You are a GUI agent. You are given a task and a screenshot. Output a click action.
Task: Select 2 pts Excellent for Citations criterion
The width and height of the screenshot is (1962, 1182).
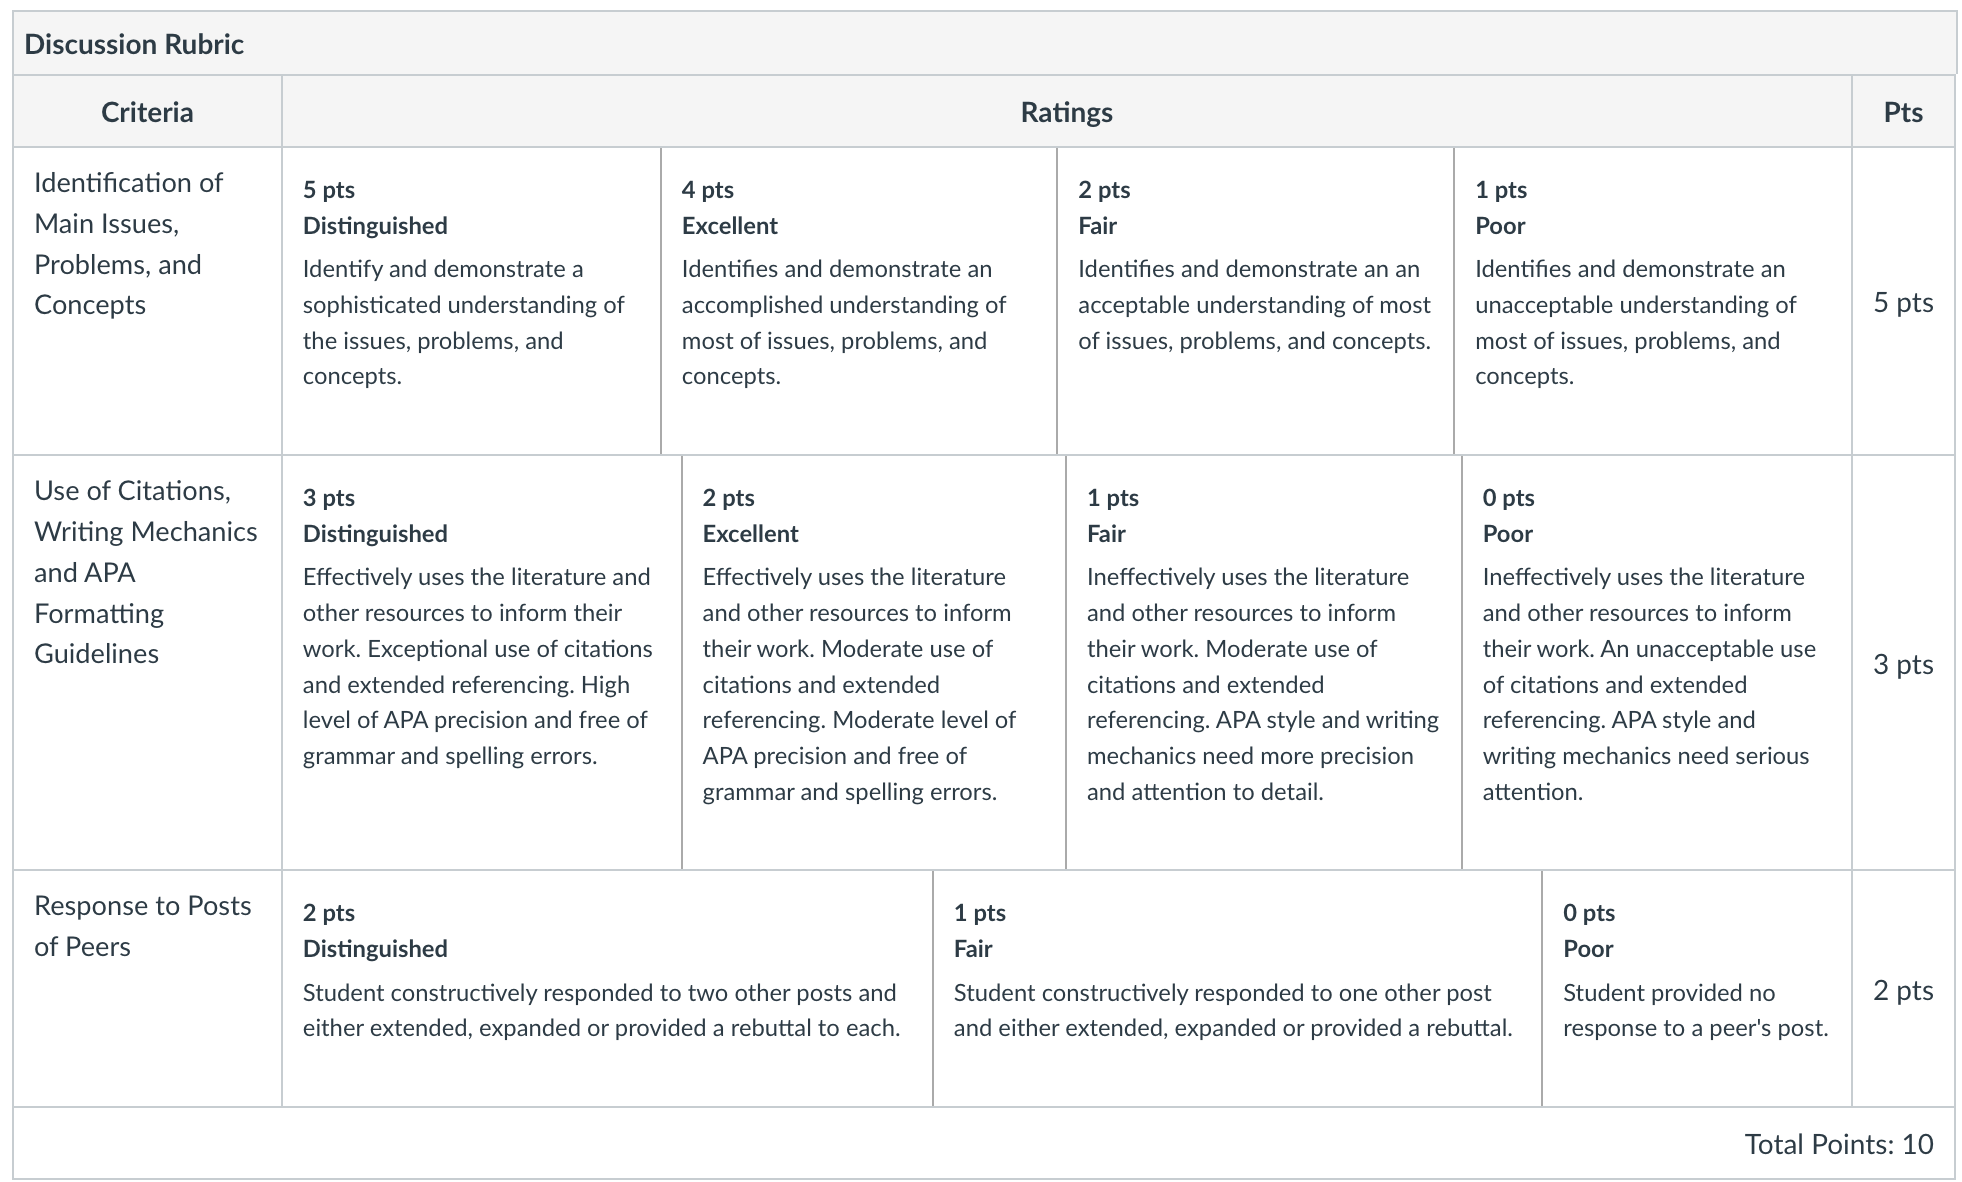pos(874,662)
